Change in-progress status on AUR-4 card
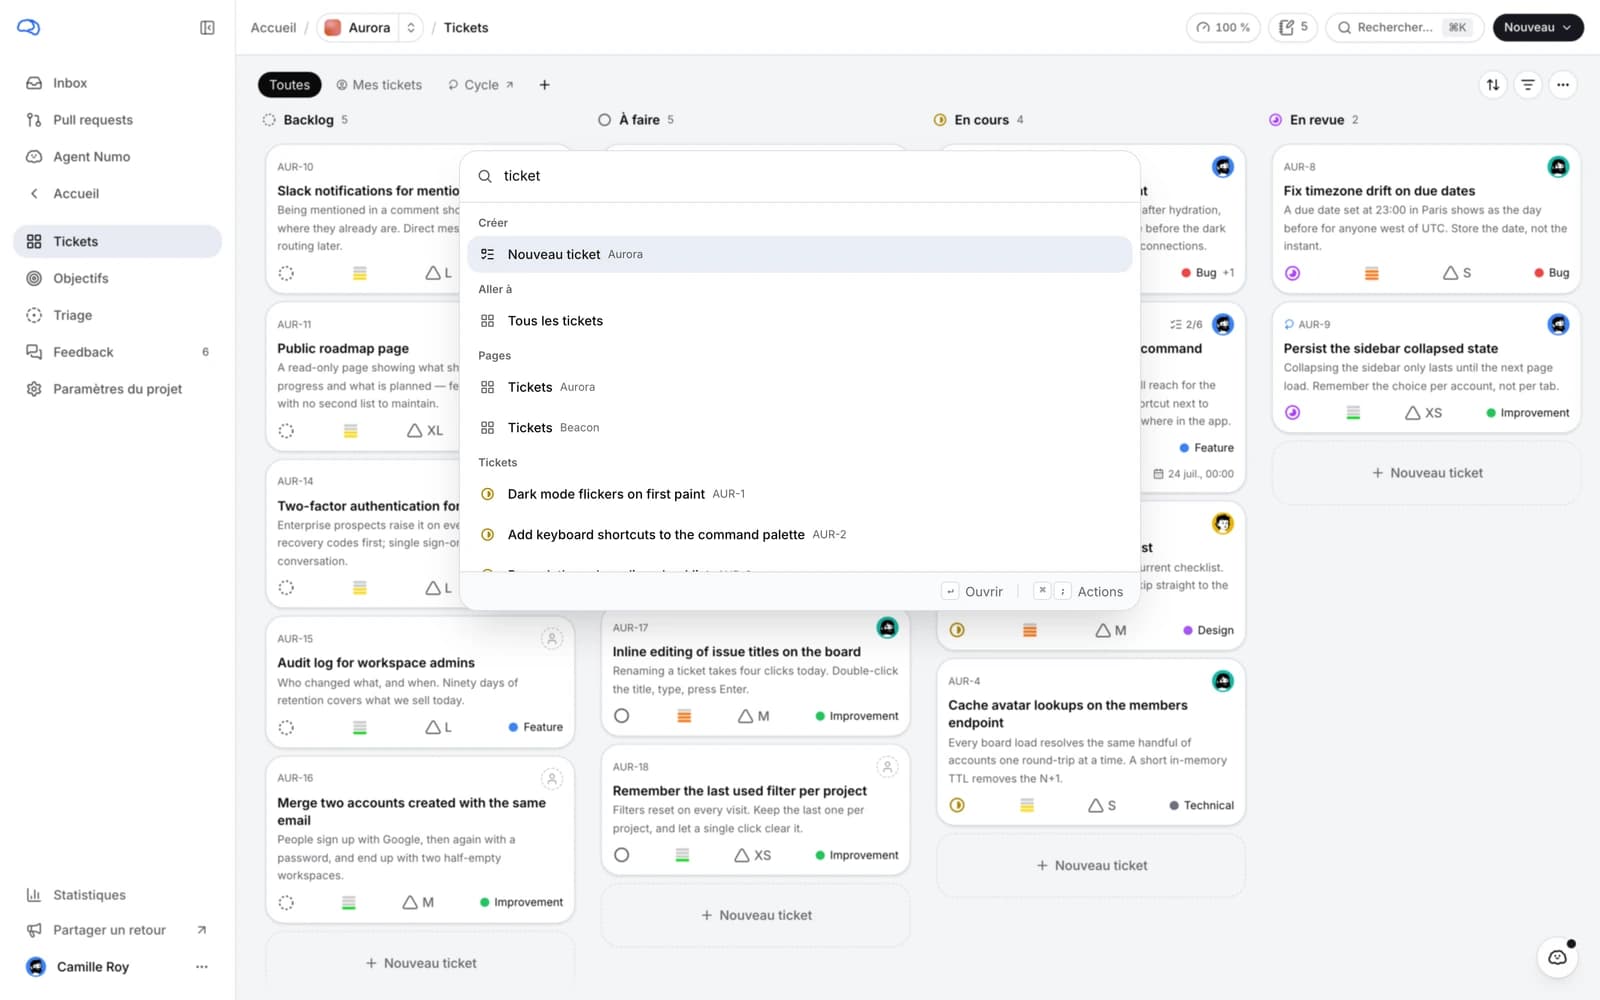Viewport: 1600px width, 1000px height. [957, 805]
